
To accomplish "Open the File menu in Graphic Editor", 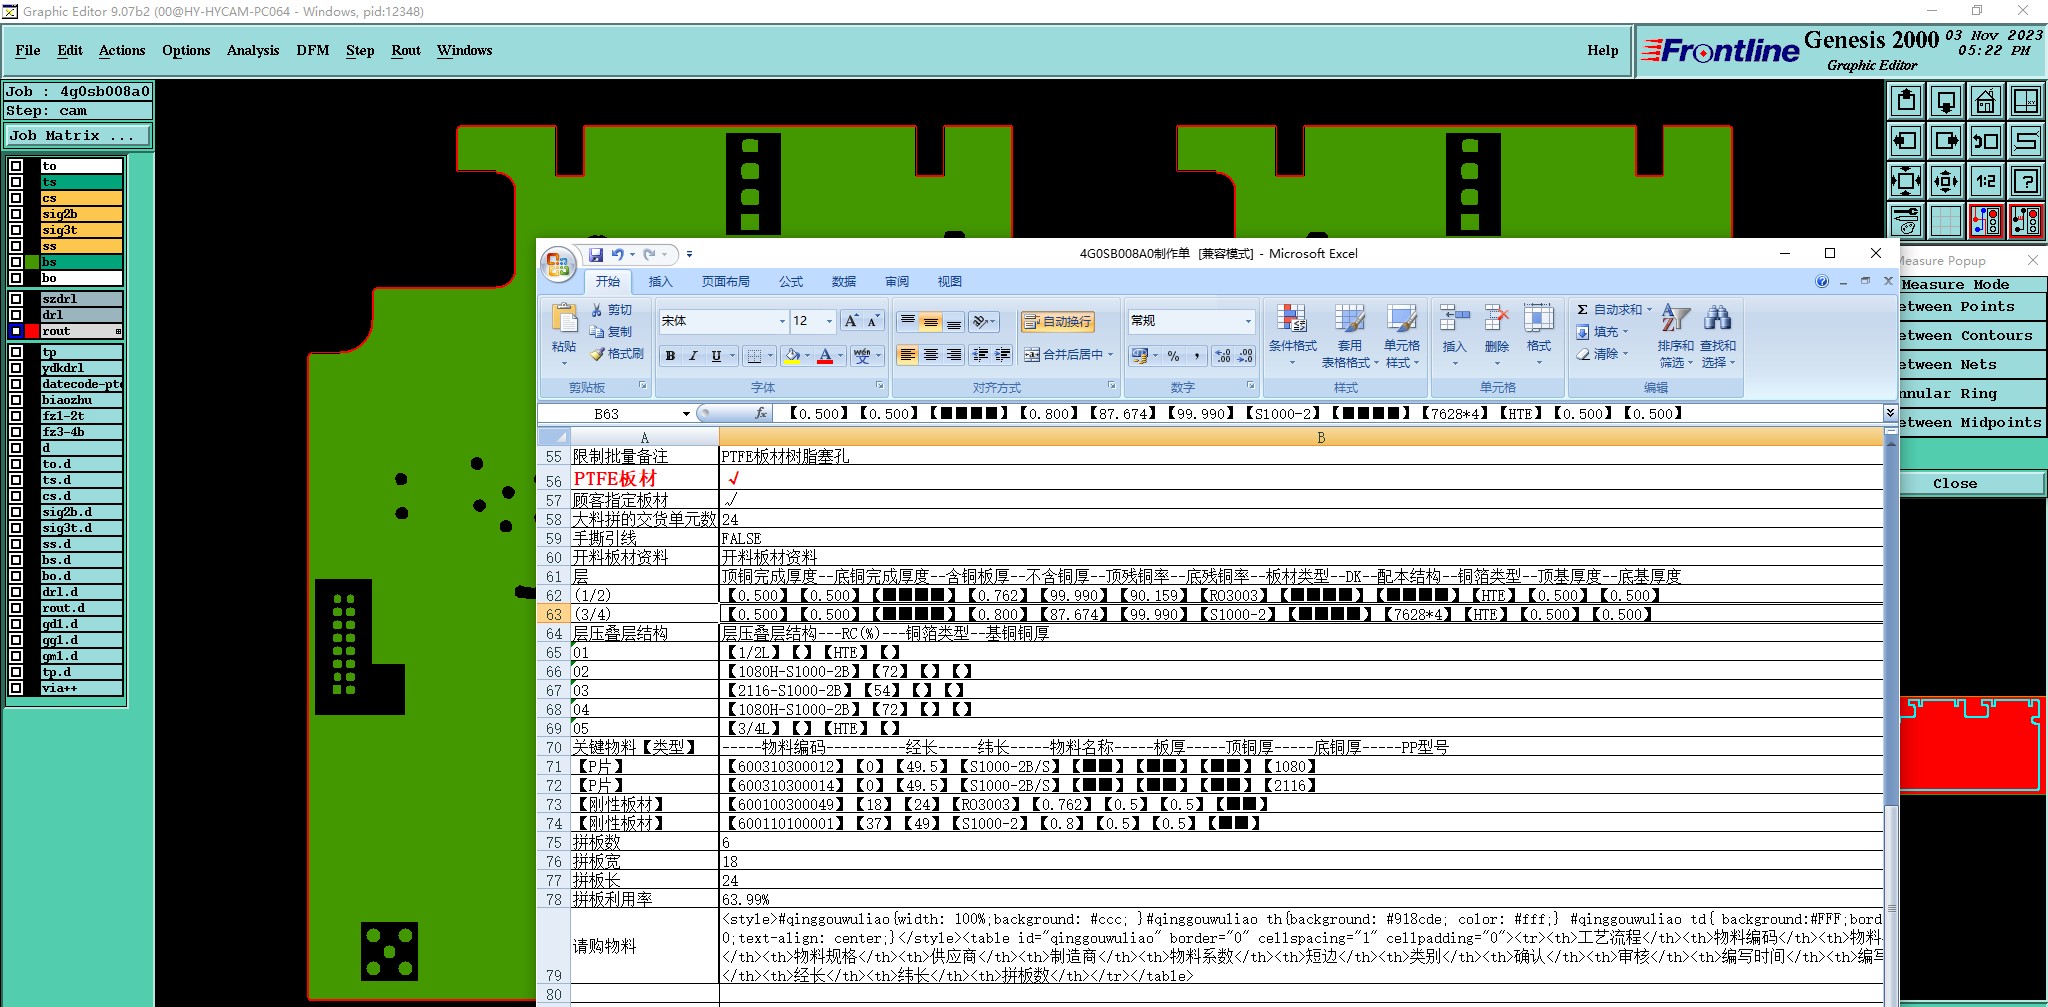I will [x=28, y=51].
